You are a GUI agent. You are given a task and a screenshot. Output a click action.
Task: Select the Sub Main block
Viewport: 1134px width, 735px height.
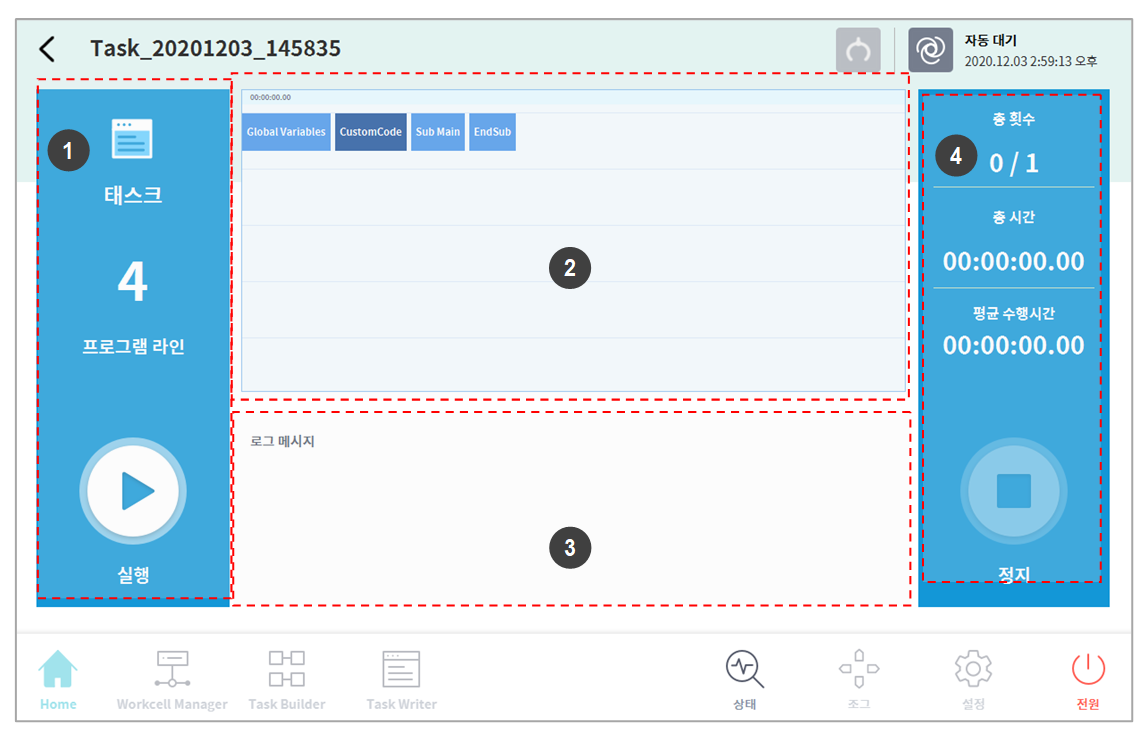click(x=438, y=132)
